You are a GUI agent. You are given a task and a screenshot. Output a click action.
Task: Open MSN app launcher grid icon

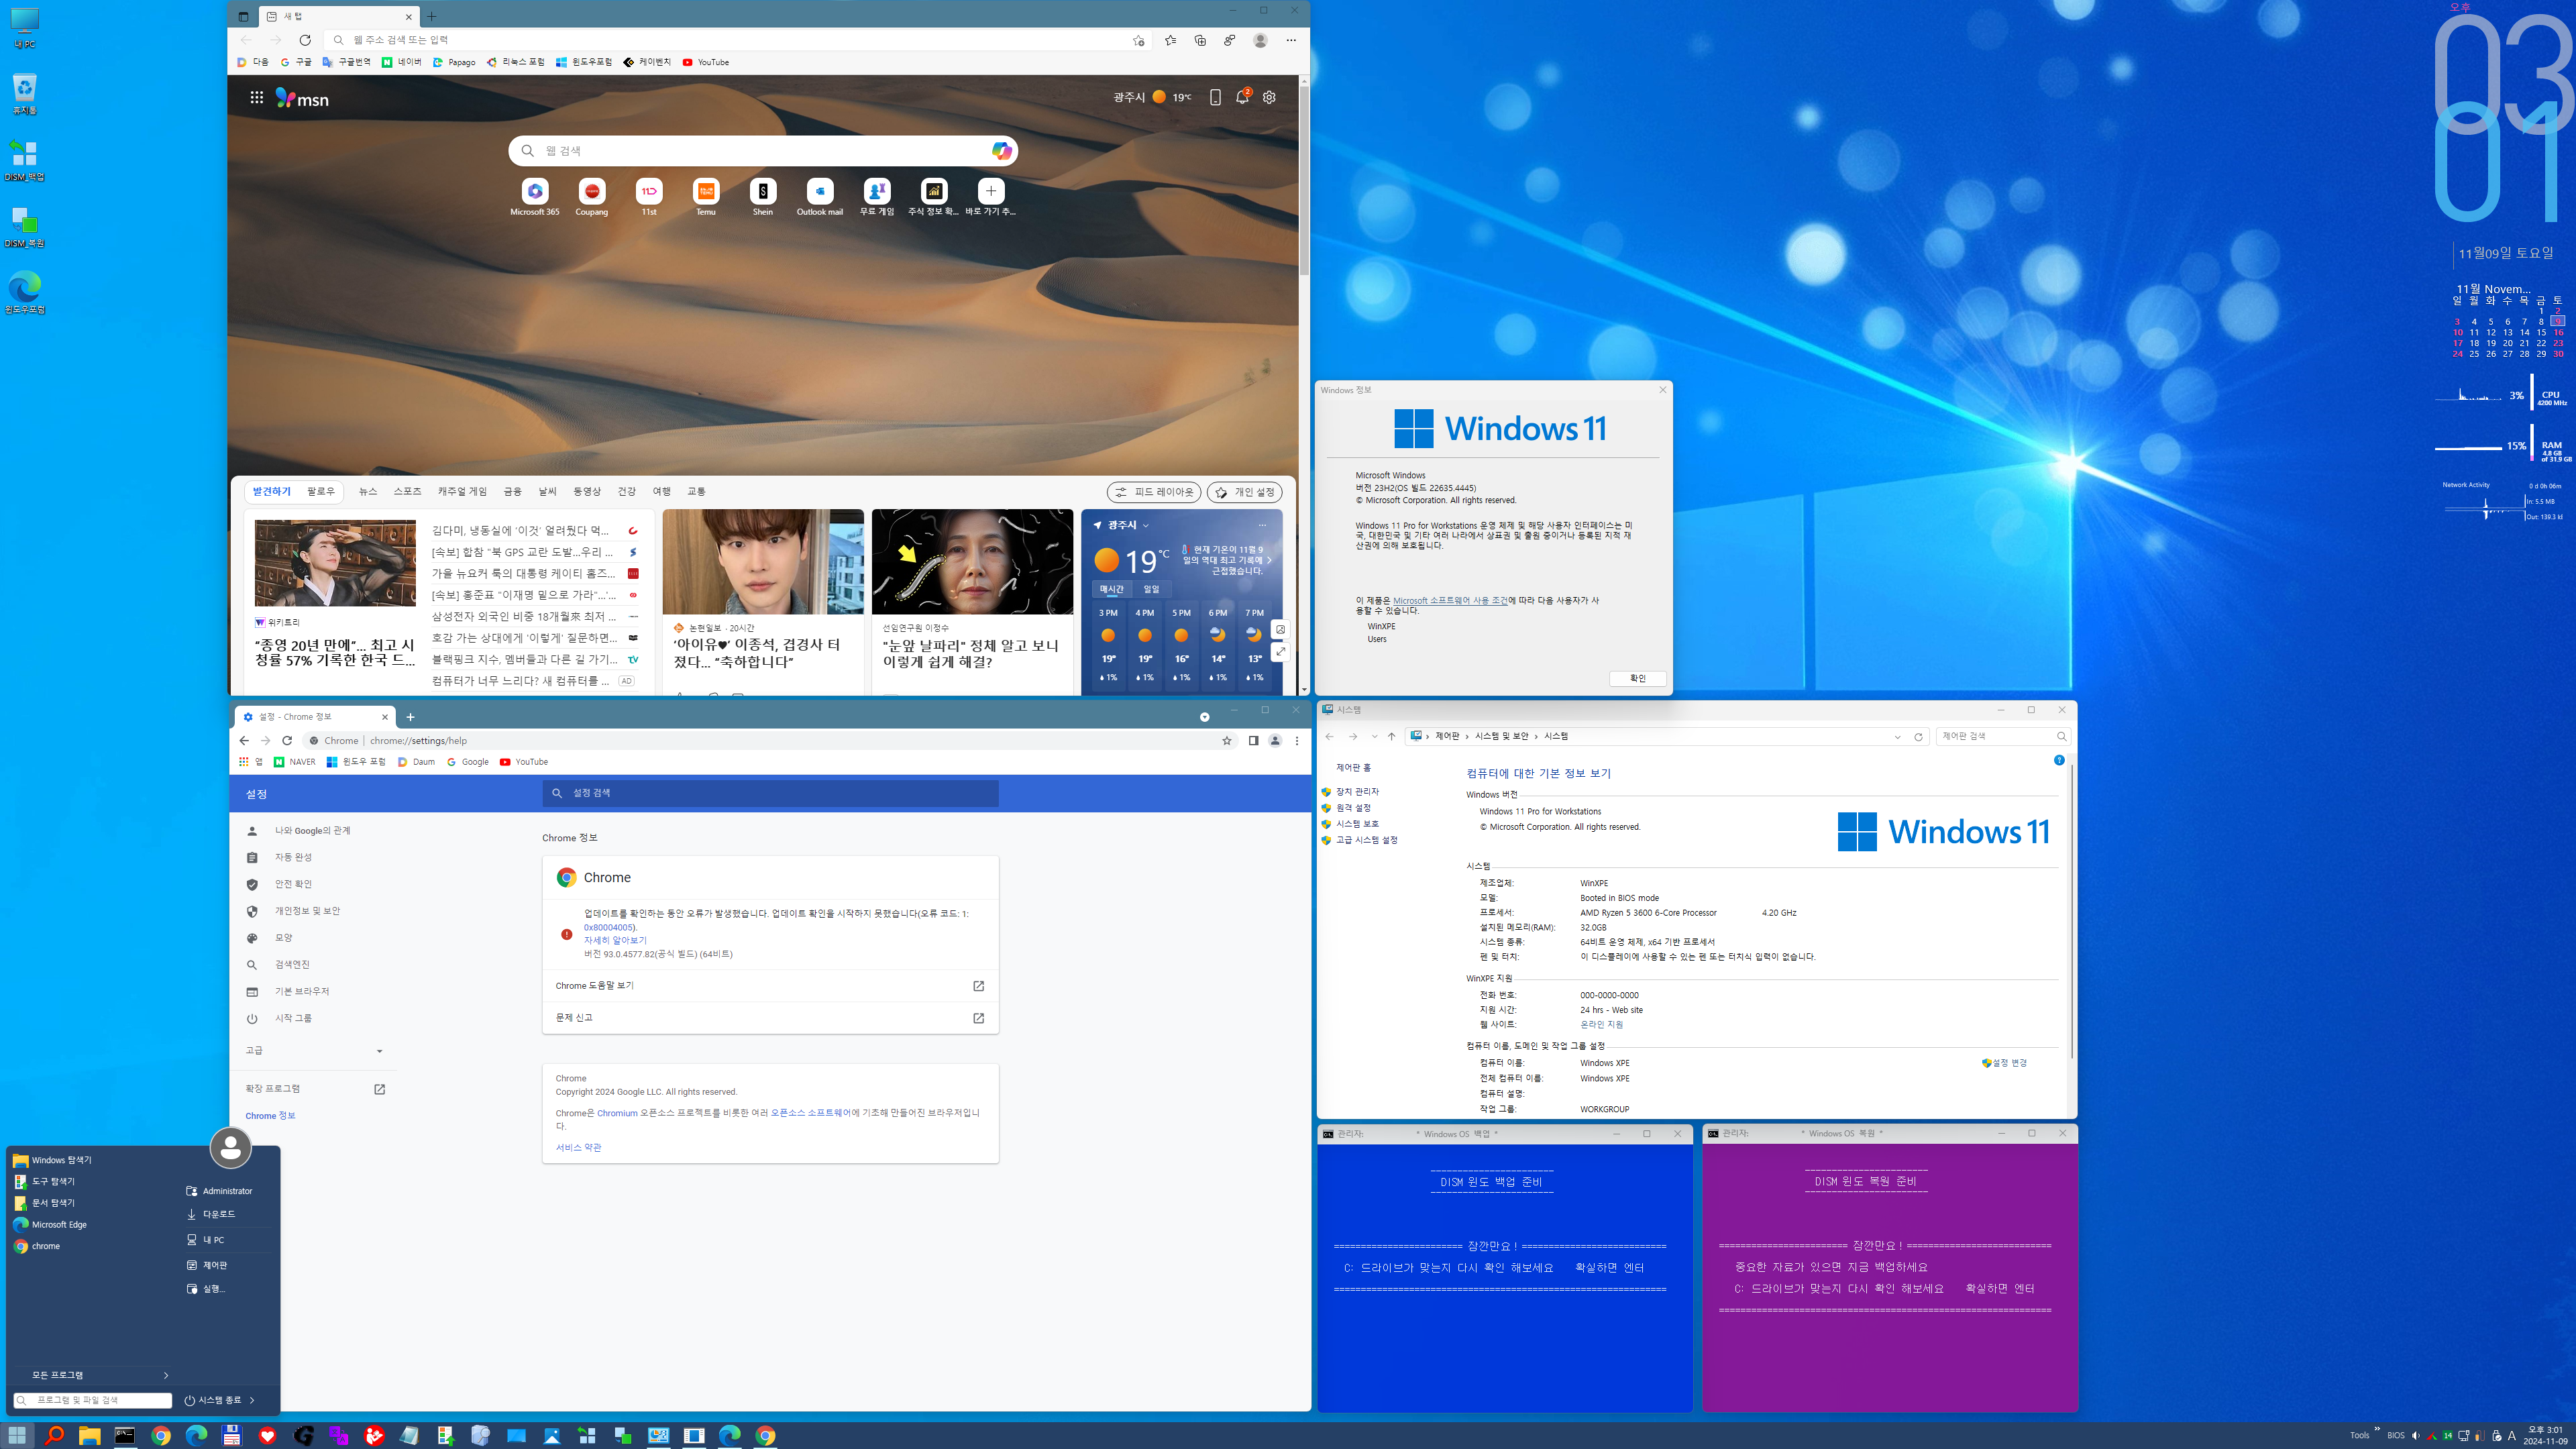[x=257, y=98]
